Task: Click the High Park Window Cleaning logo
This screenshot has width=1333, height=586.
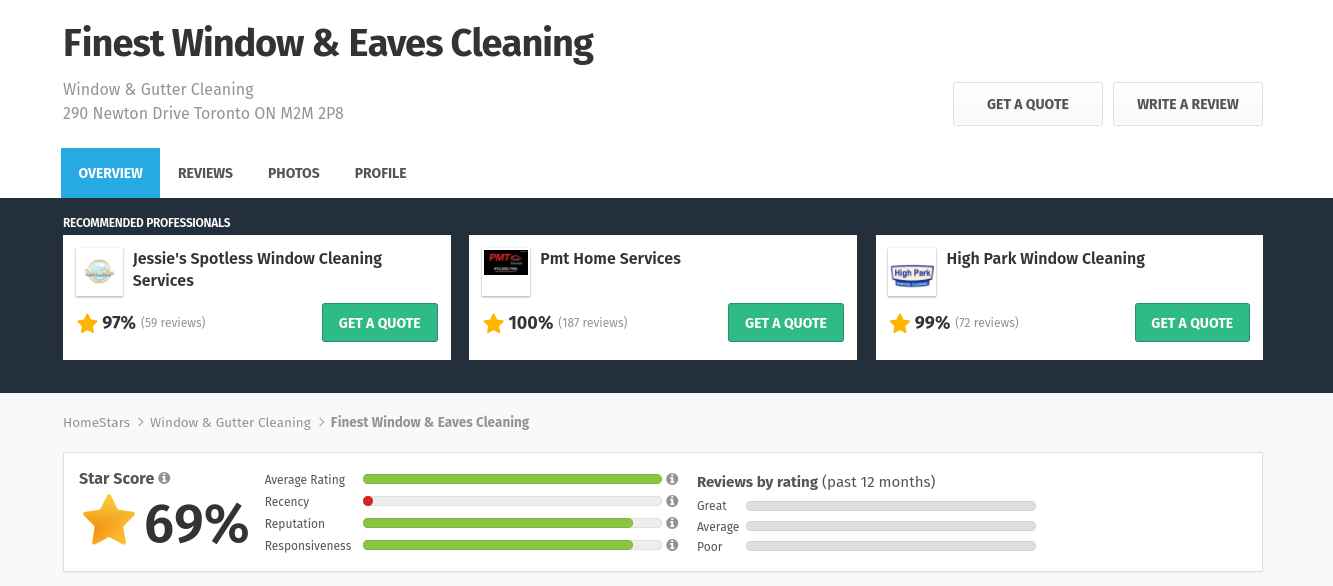Action: [x=912, y=272]
